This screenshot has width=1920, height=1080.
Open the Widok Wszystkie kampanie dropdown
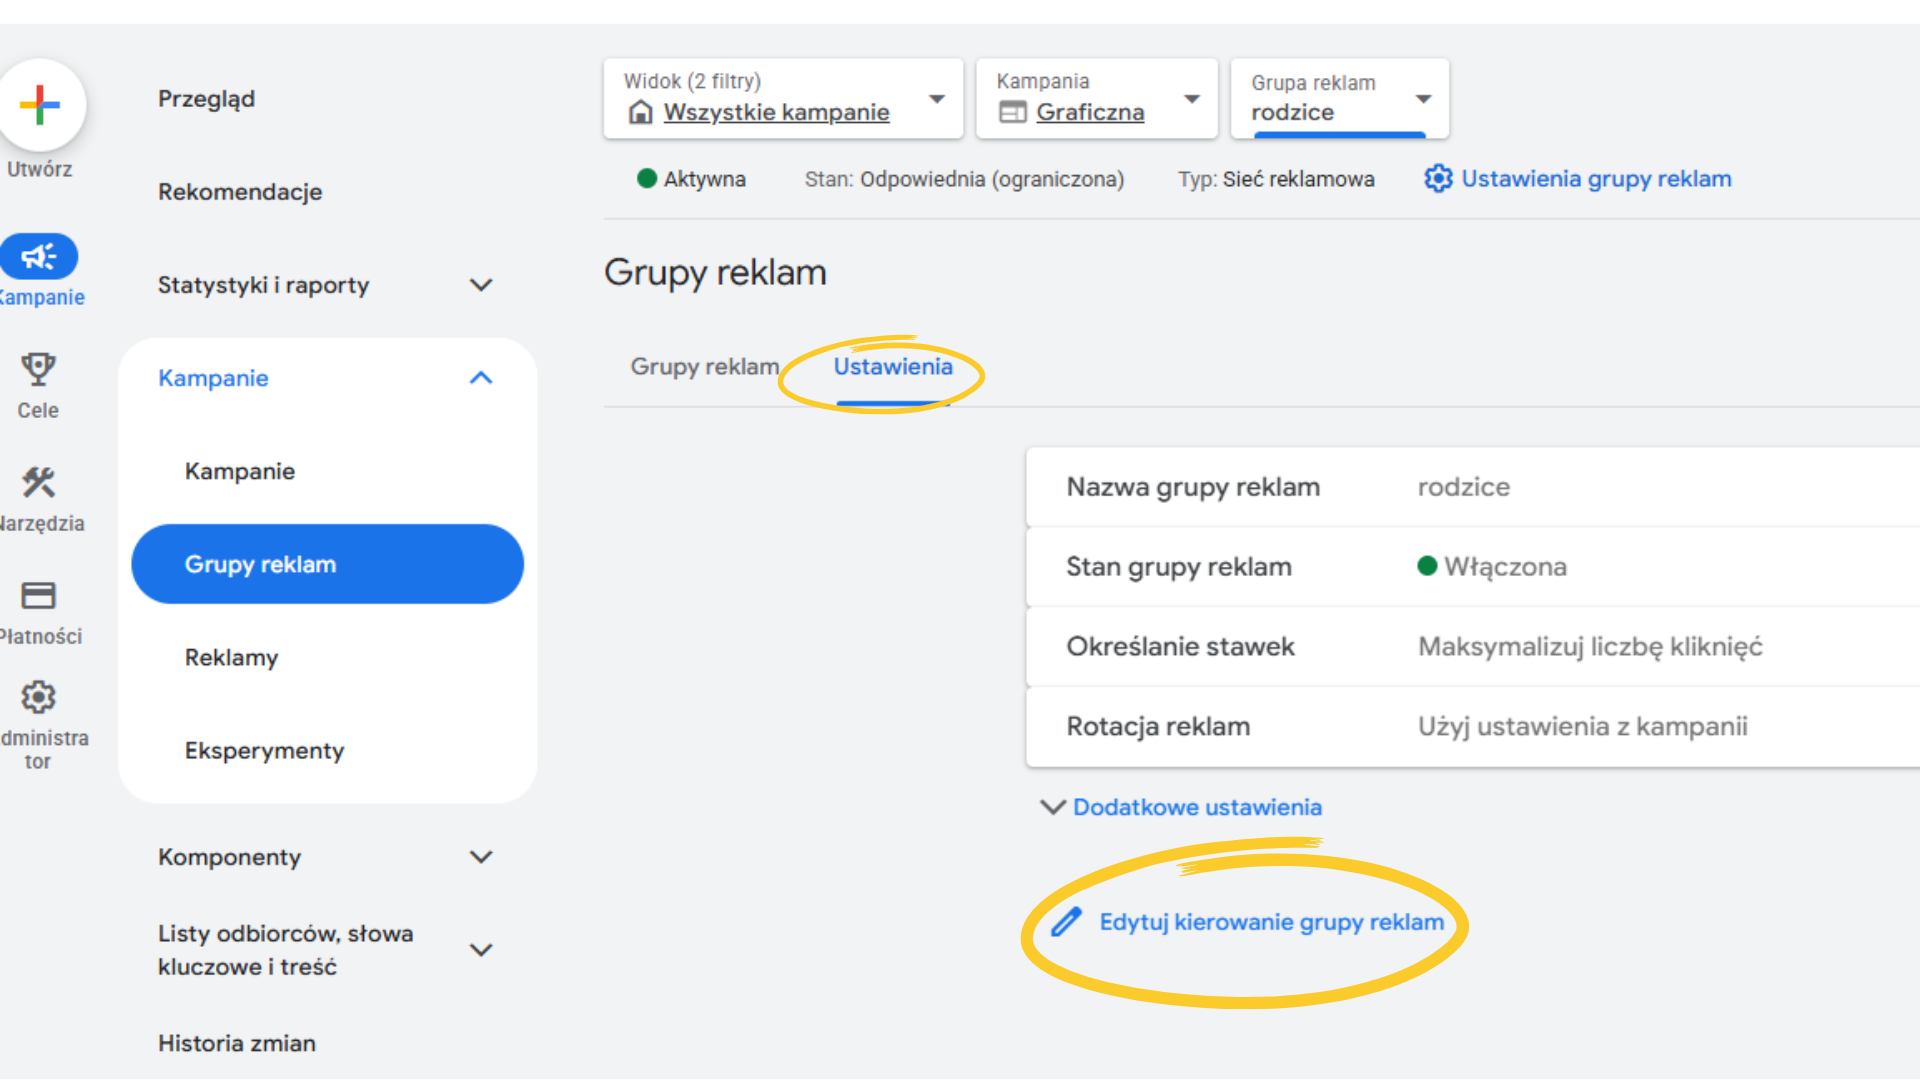937,99
